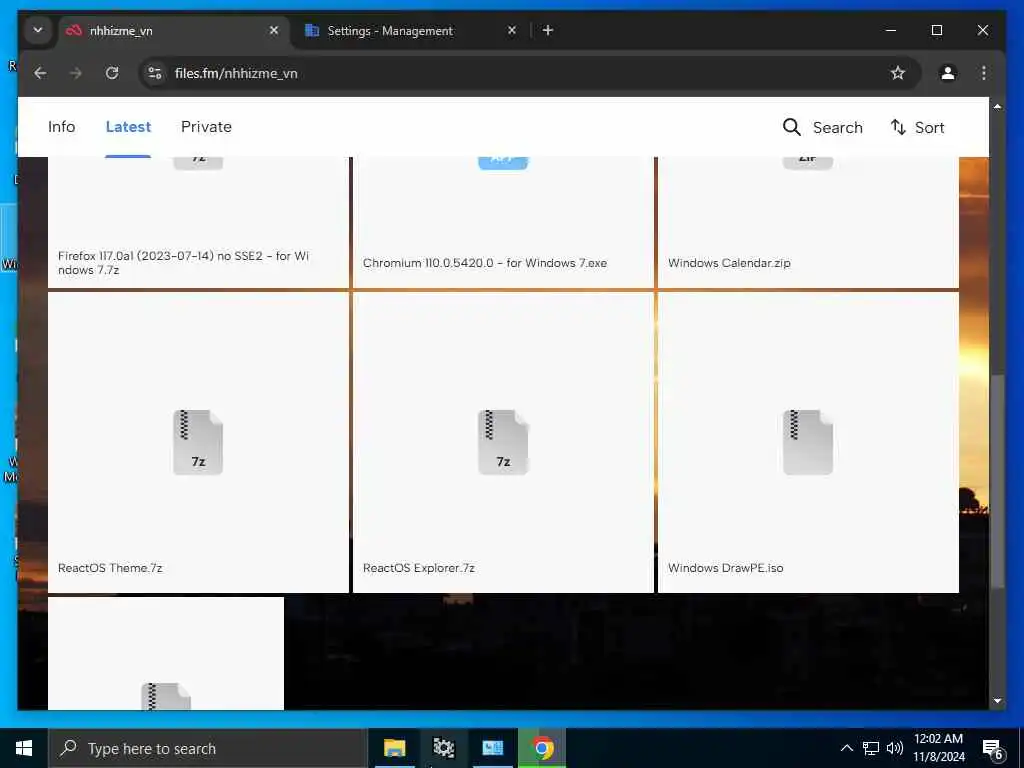Click the ReactOS Explorer.7z file name

pyautogui.click(x=419, y=568)
